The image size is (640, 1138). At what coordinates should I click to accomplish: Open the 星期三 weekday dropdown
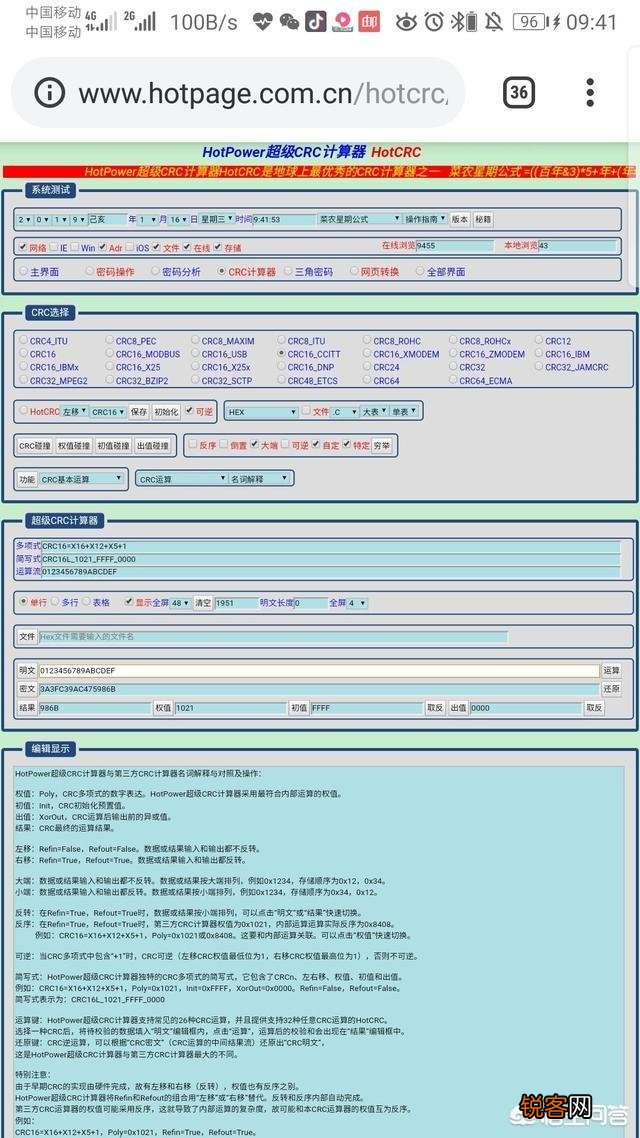pos(216,219)
